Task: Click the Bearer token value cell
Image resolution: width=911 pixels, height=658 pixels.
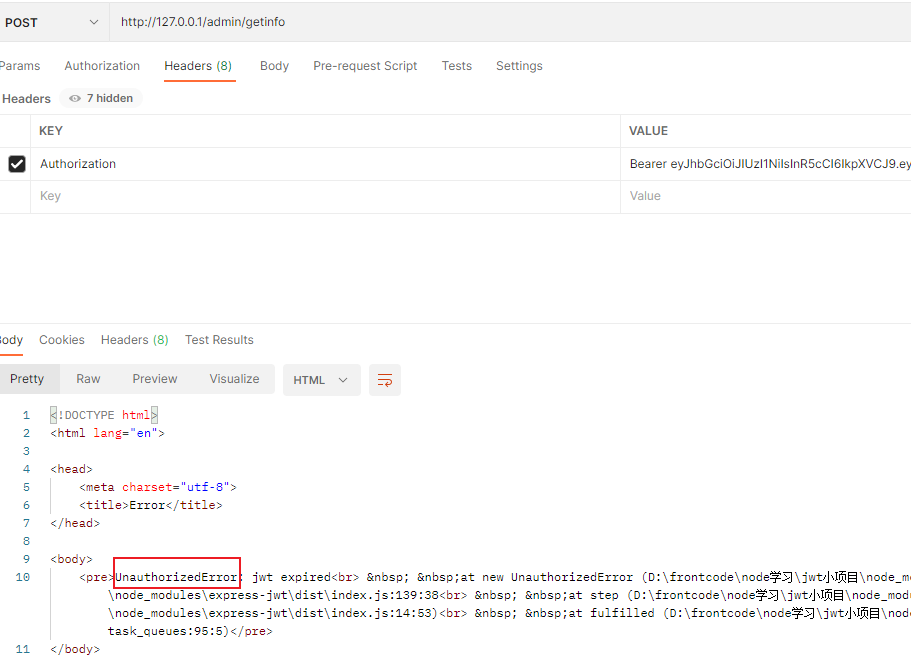Action: click(x=766, y=164)
